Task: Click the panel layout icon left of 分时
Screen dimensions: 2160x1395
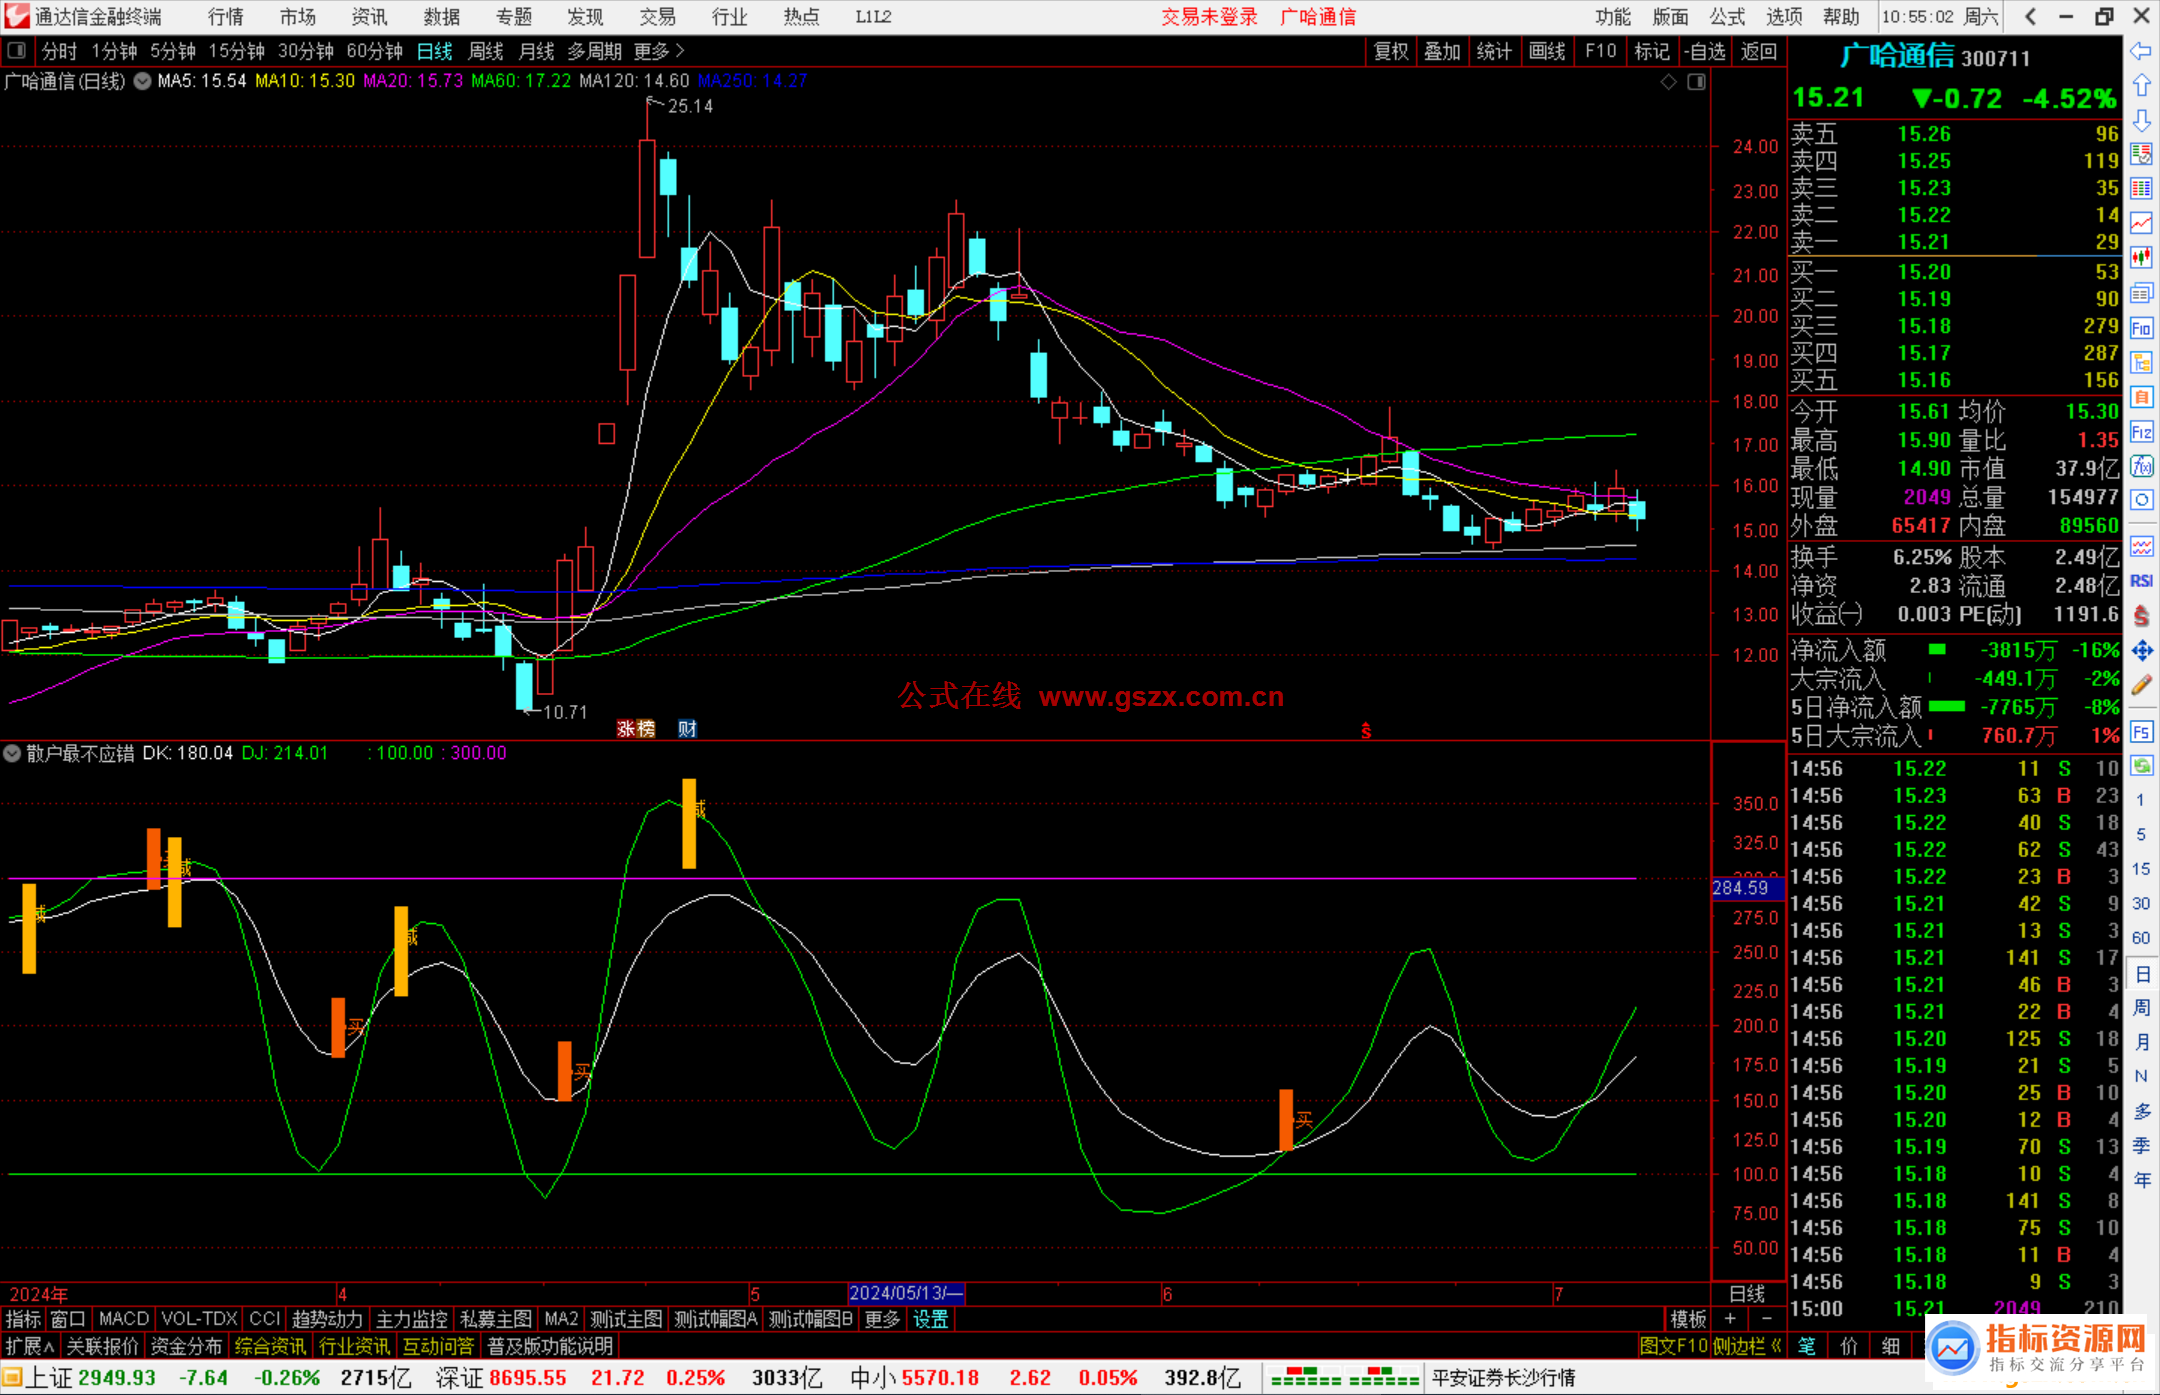Action: [17, 50]
